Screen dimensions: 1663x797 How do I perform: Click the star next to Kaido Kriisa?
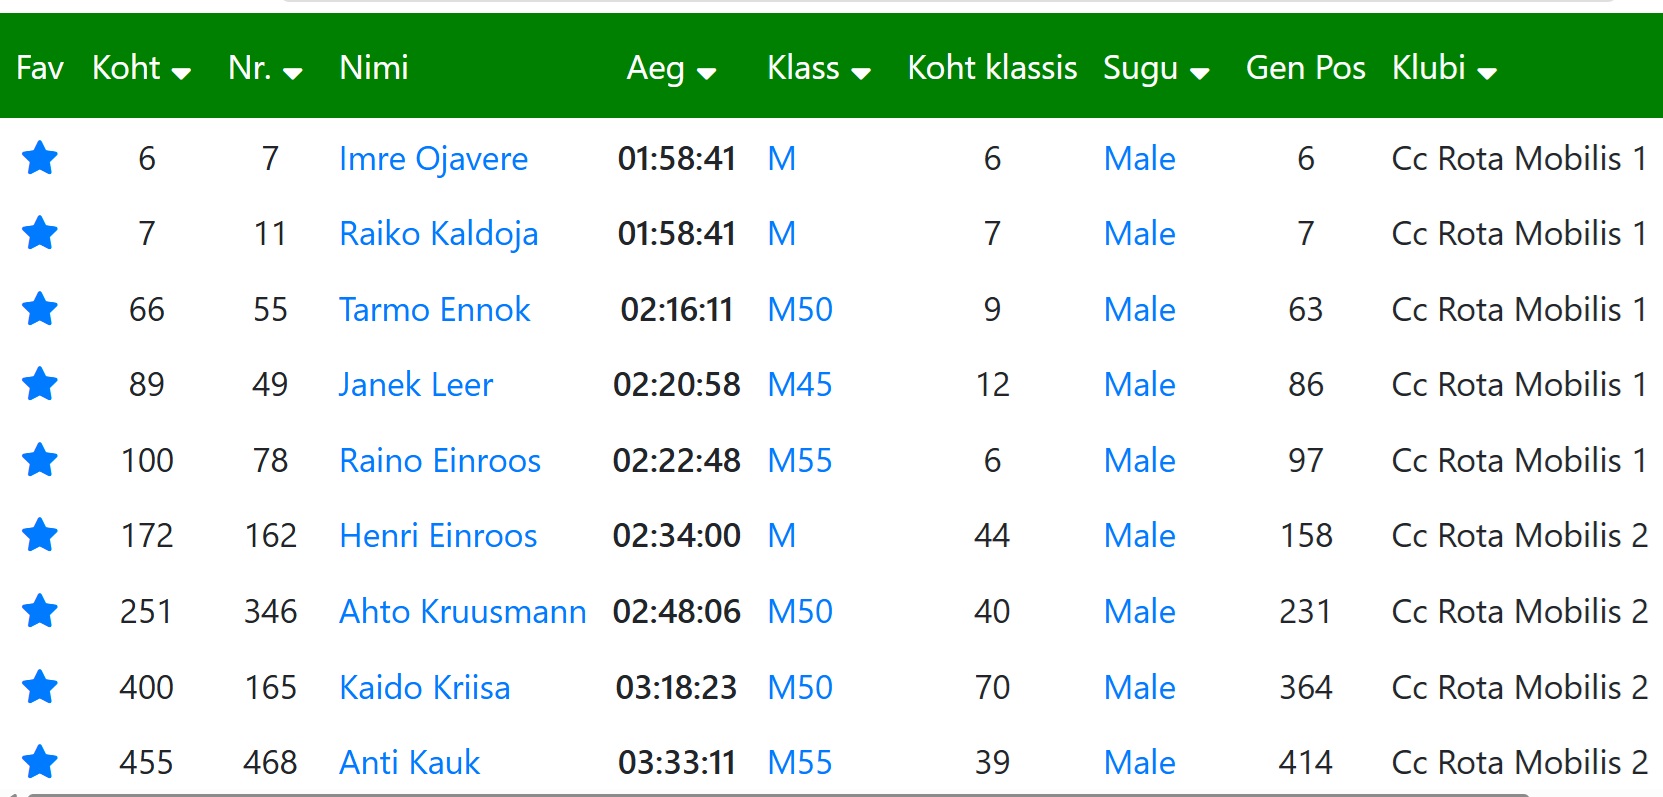pos(40,687)
